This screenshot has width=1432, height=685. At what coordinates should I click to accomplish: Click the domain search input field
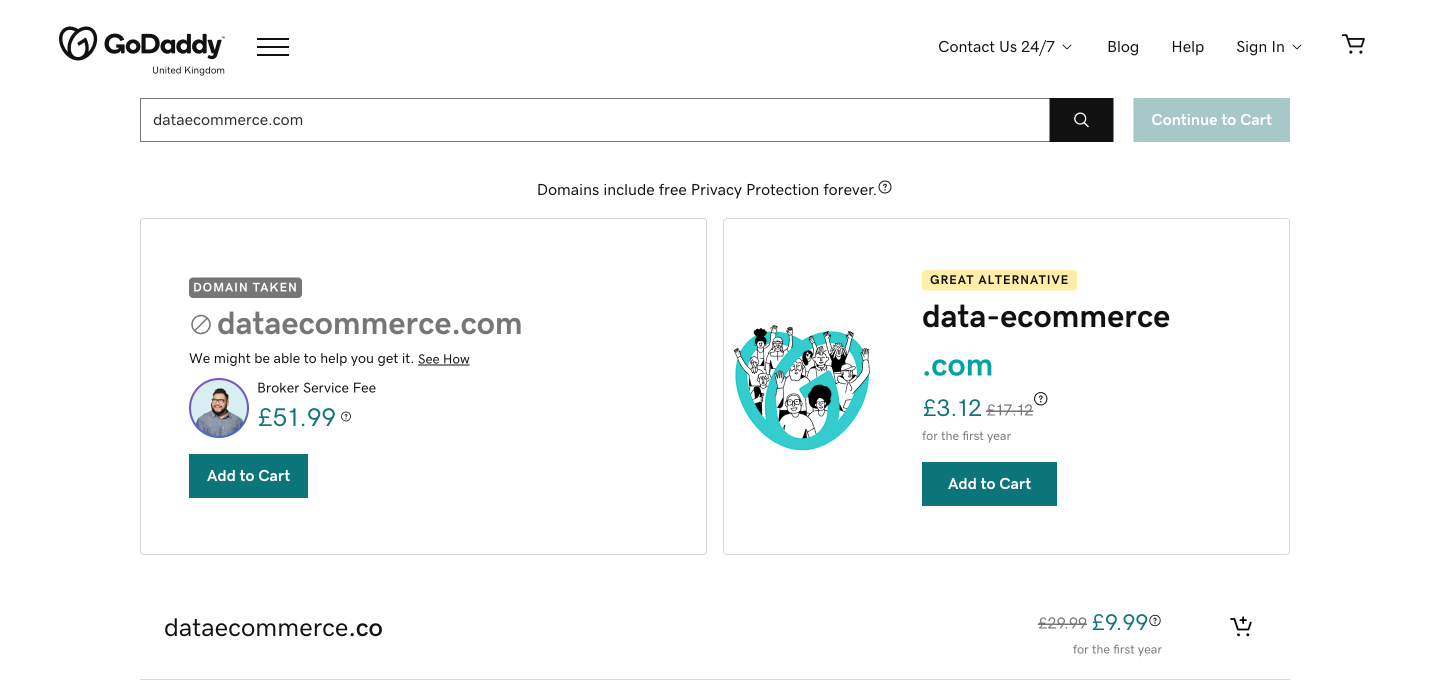tap(594, 119)
